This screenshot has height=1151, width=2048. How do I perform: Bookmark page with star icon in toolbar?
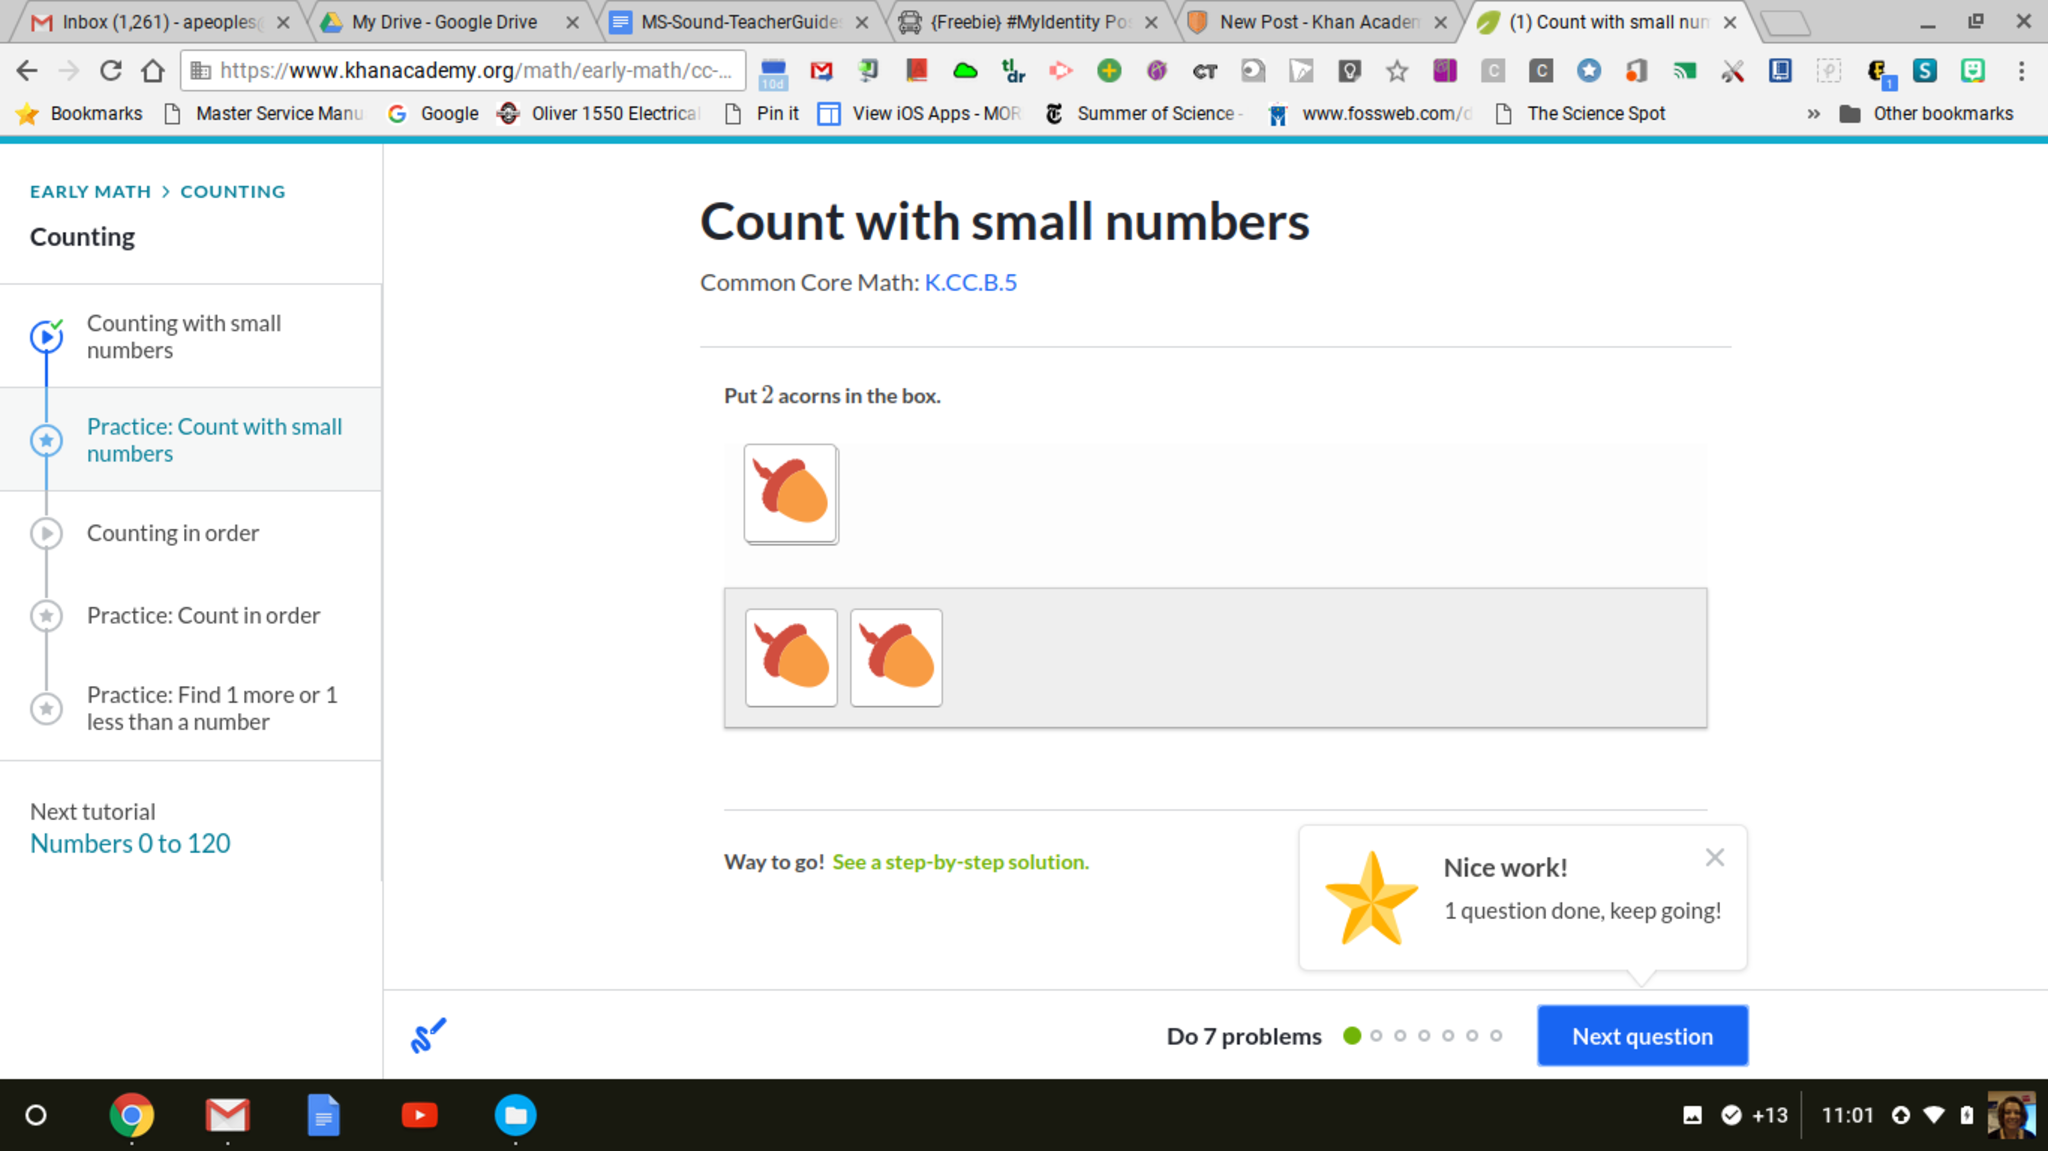point(1396,71)
